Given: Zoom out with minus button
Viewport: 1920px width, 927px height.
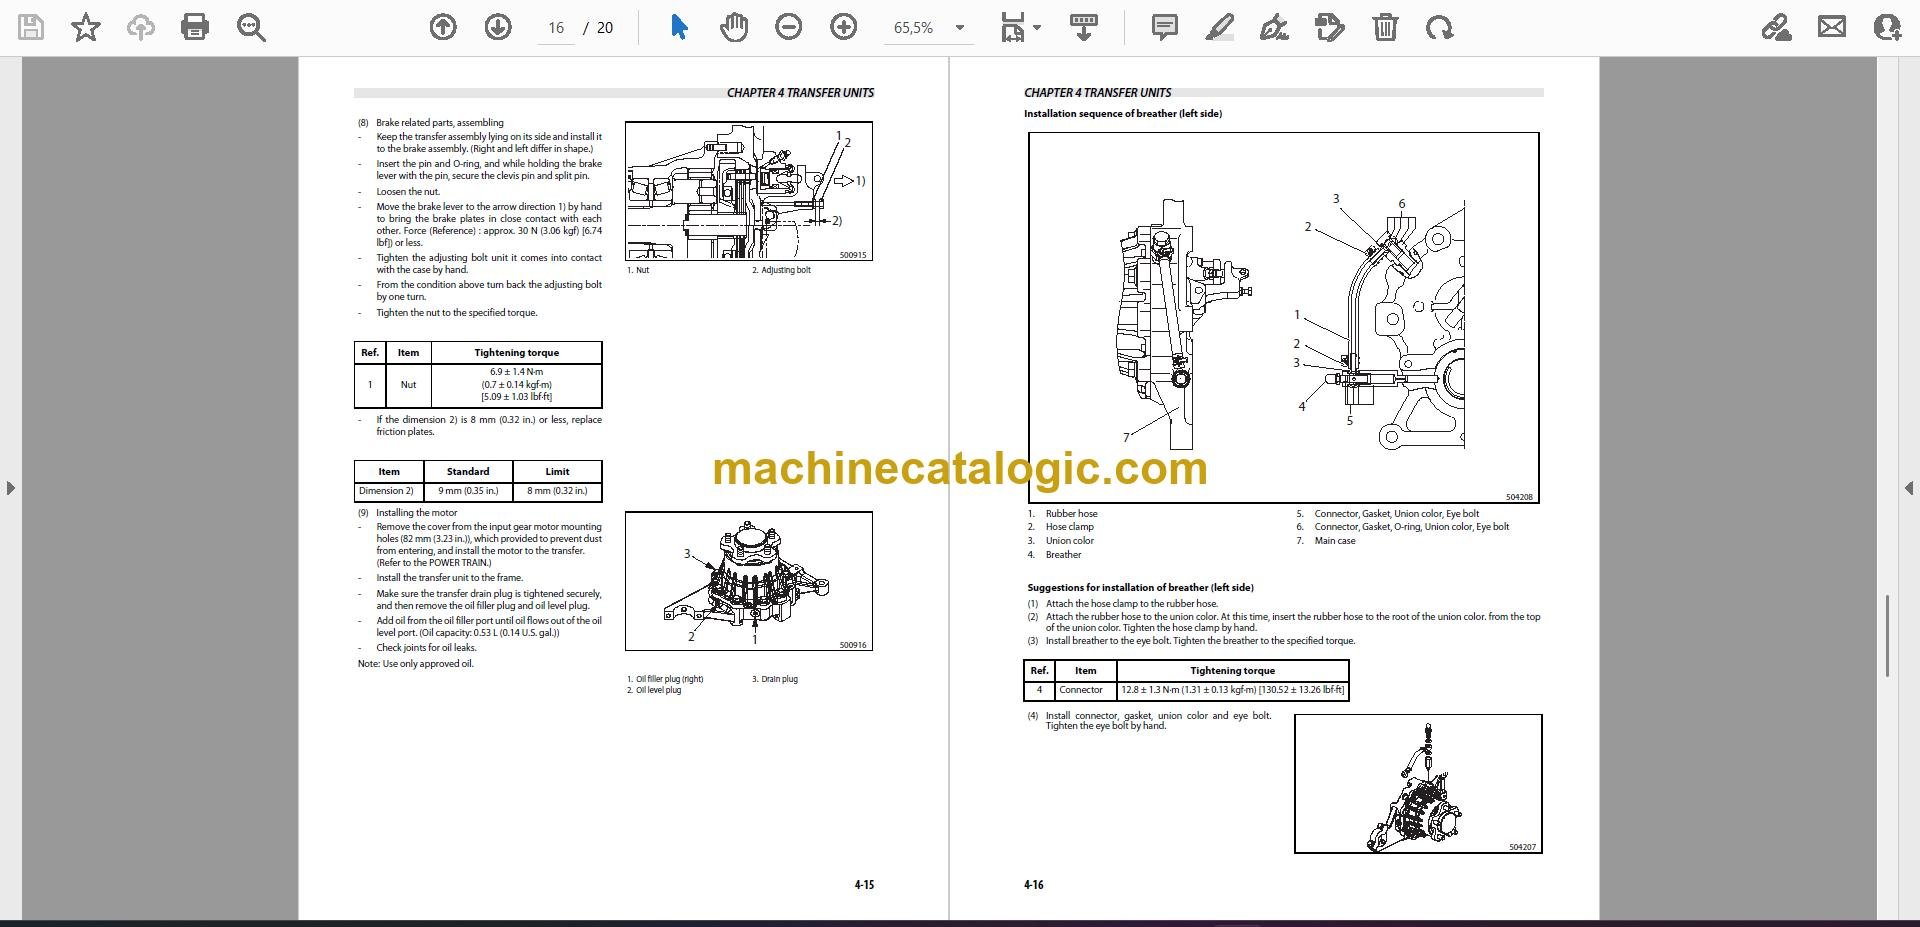Looking at the screenshot, I should click(789, 27).
